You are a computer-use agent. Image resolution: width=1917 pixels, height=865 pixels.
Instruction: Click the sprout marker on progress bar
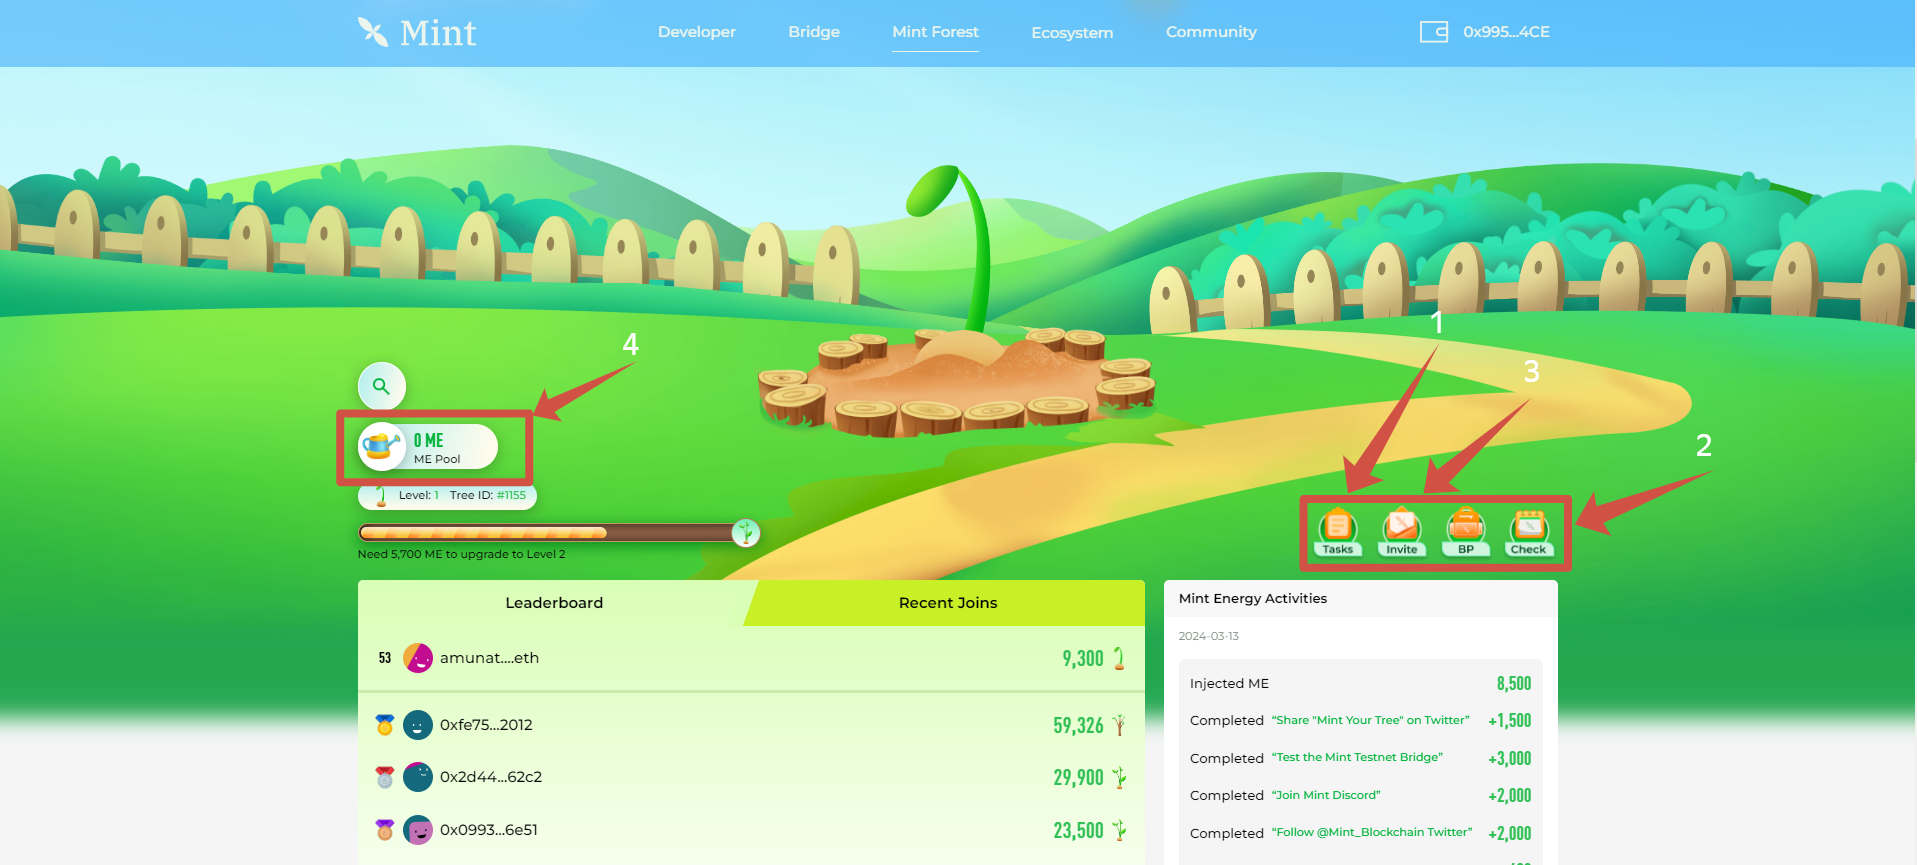pyautogui.click(x=746, y=533)
